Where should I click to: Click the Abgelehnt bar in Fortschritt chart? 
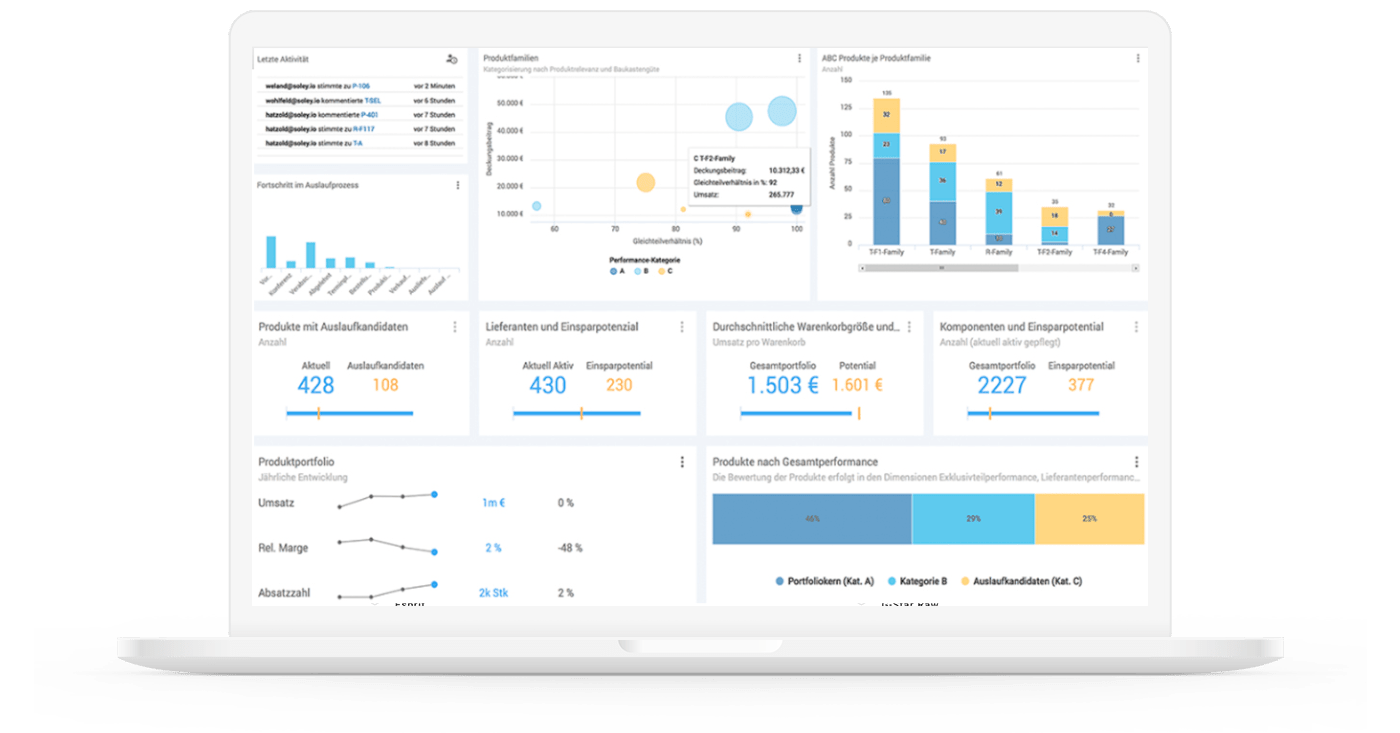pyautogui.click(x=331, y=263)
